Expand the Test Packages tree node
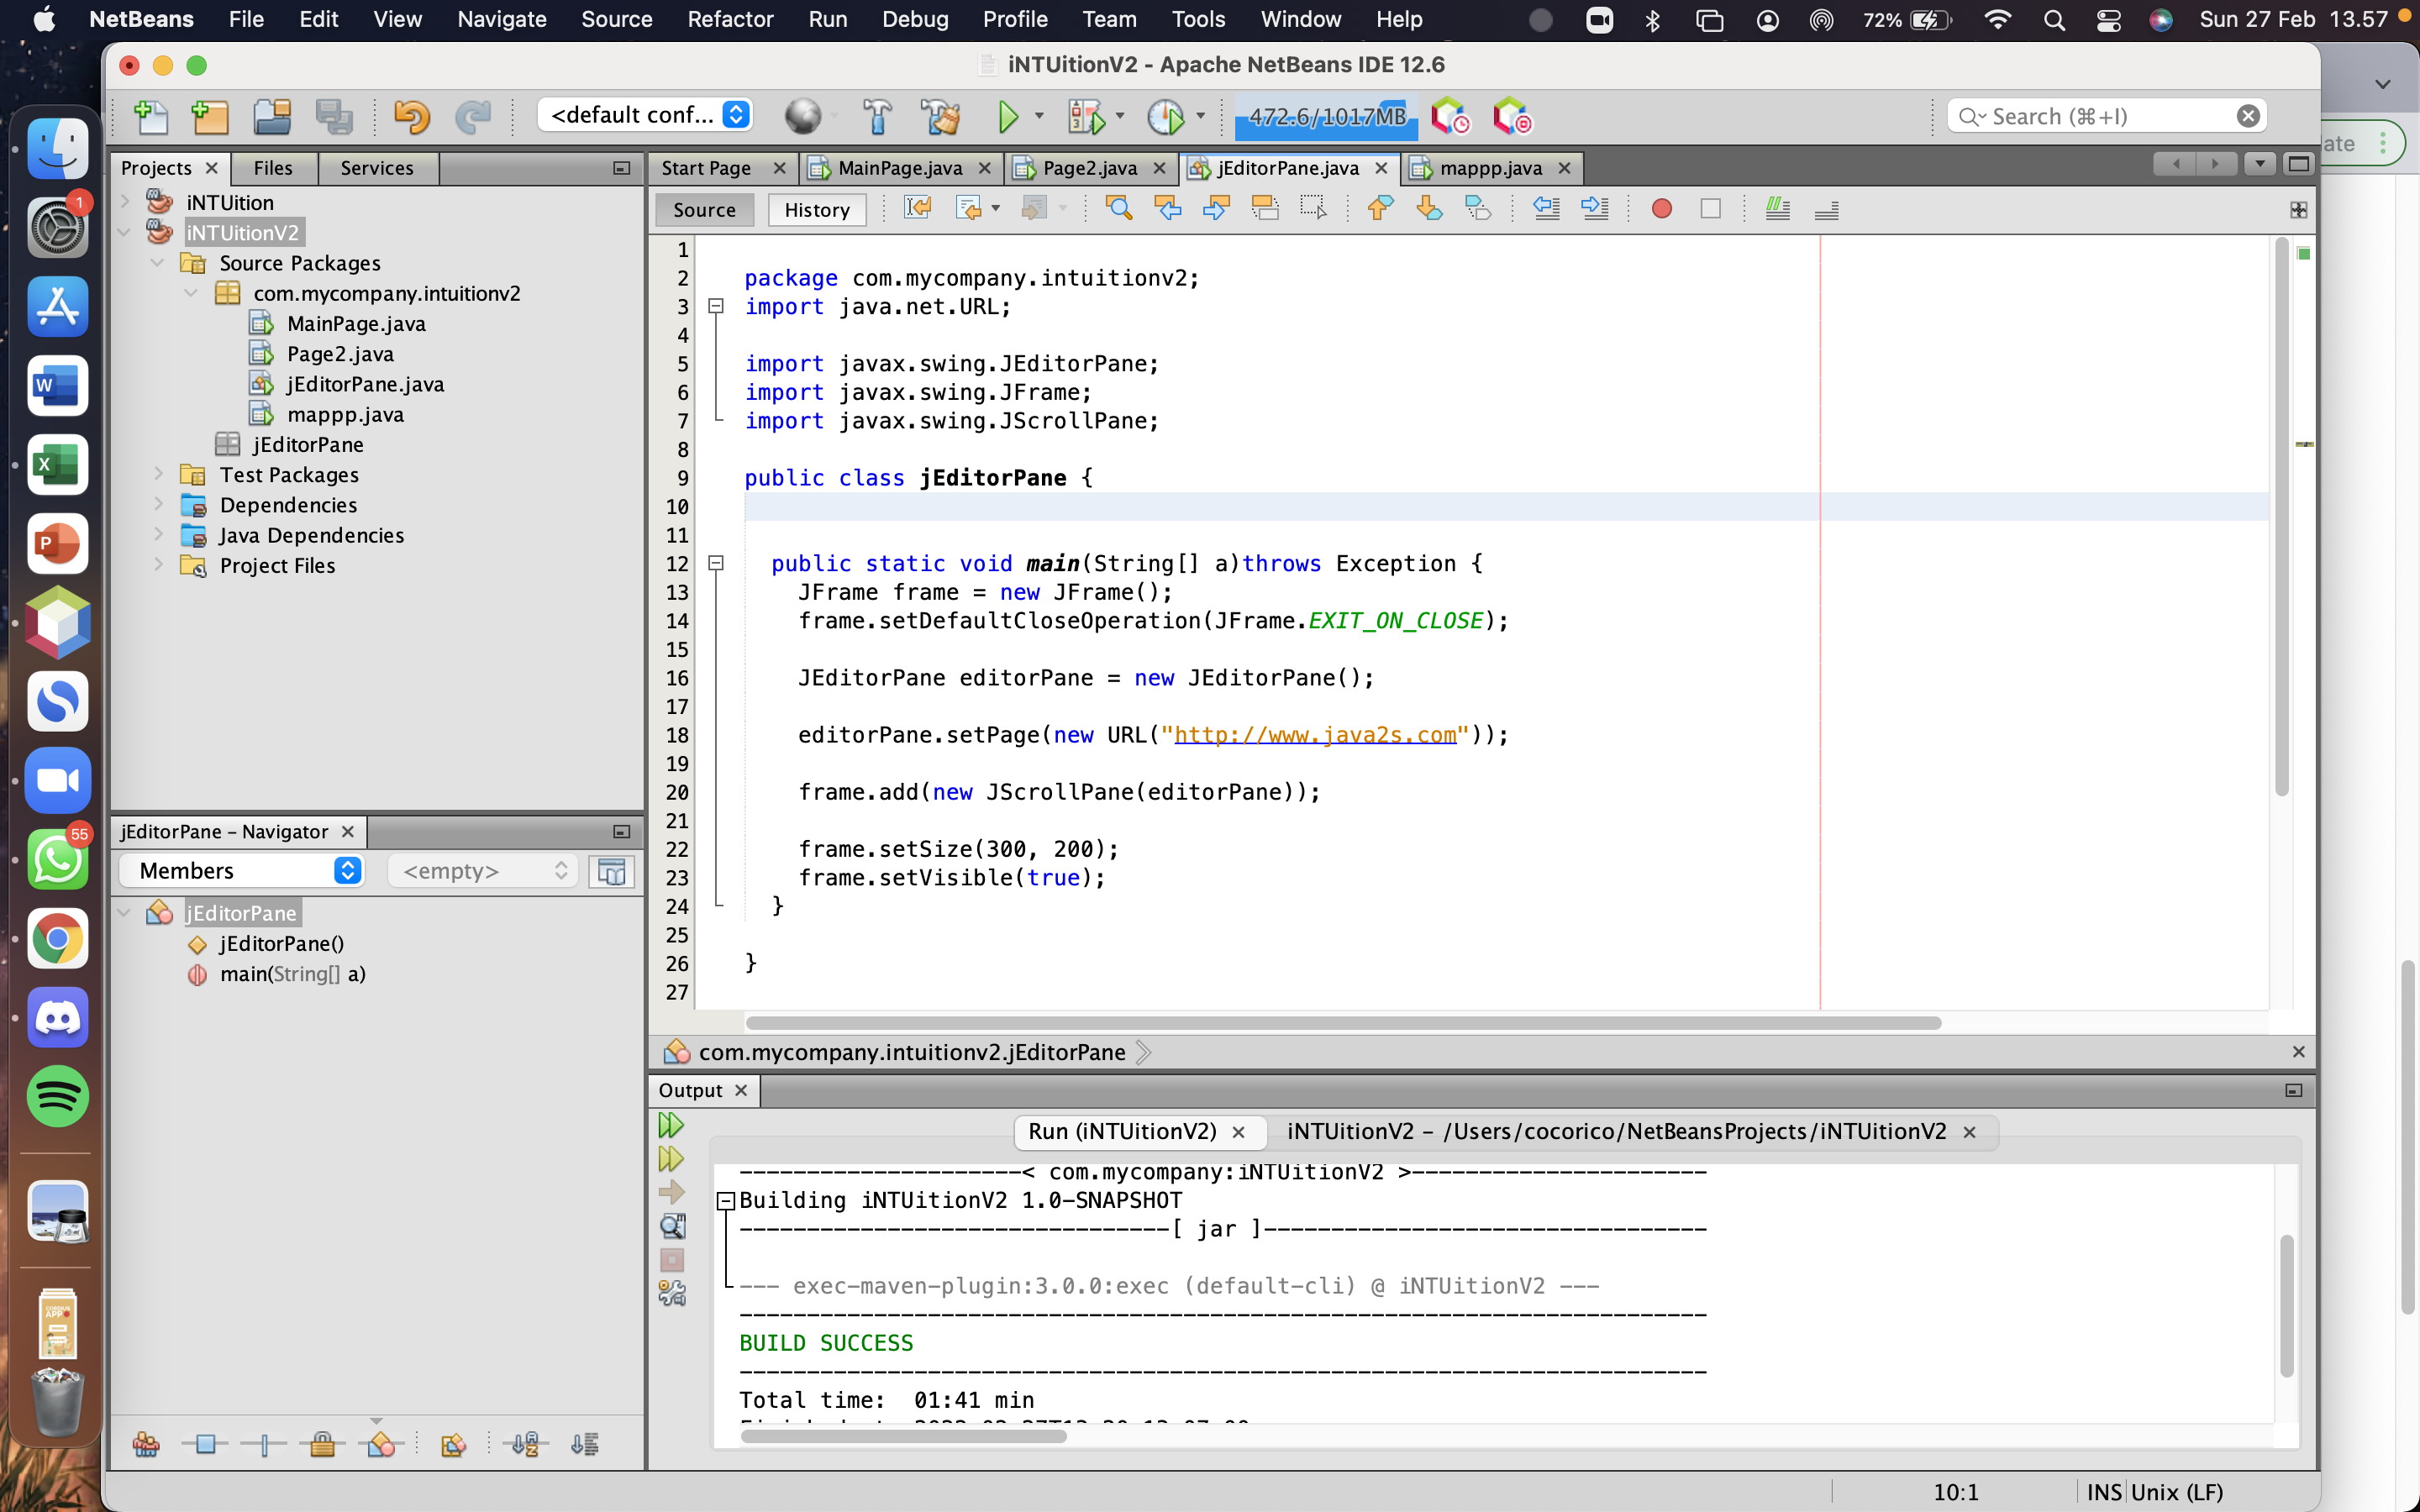 click(158, 474)
